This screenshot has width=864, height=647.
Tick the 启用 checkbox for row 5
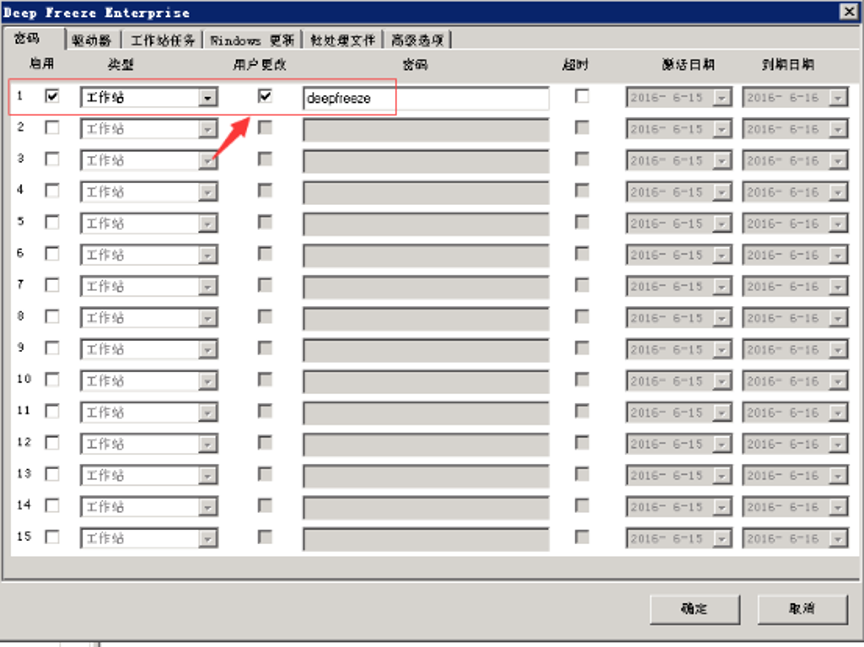tap(52, 222)
